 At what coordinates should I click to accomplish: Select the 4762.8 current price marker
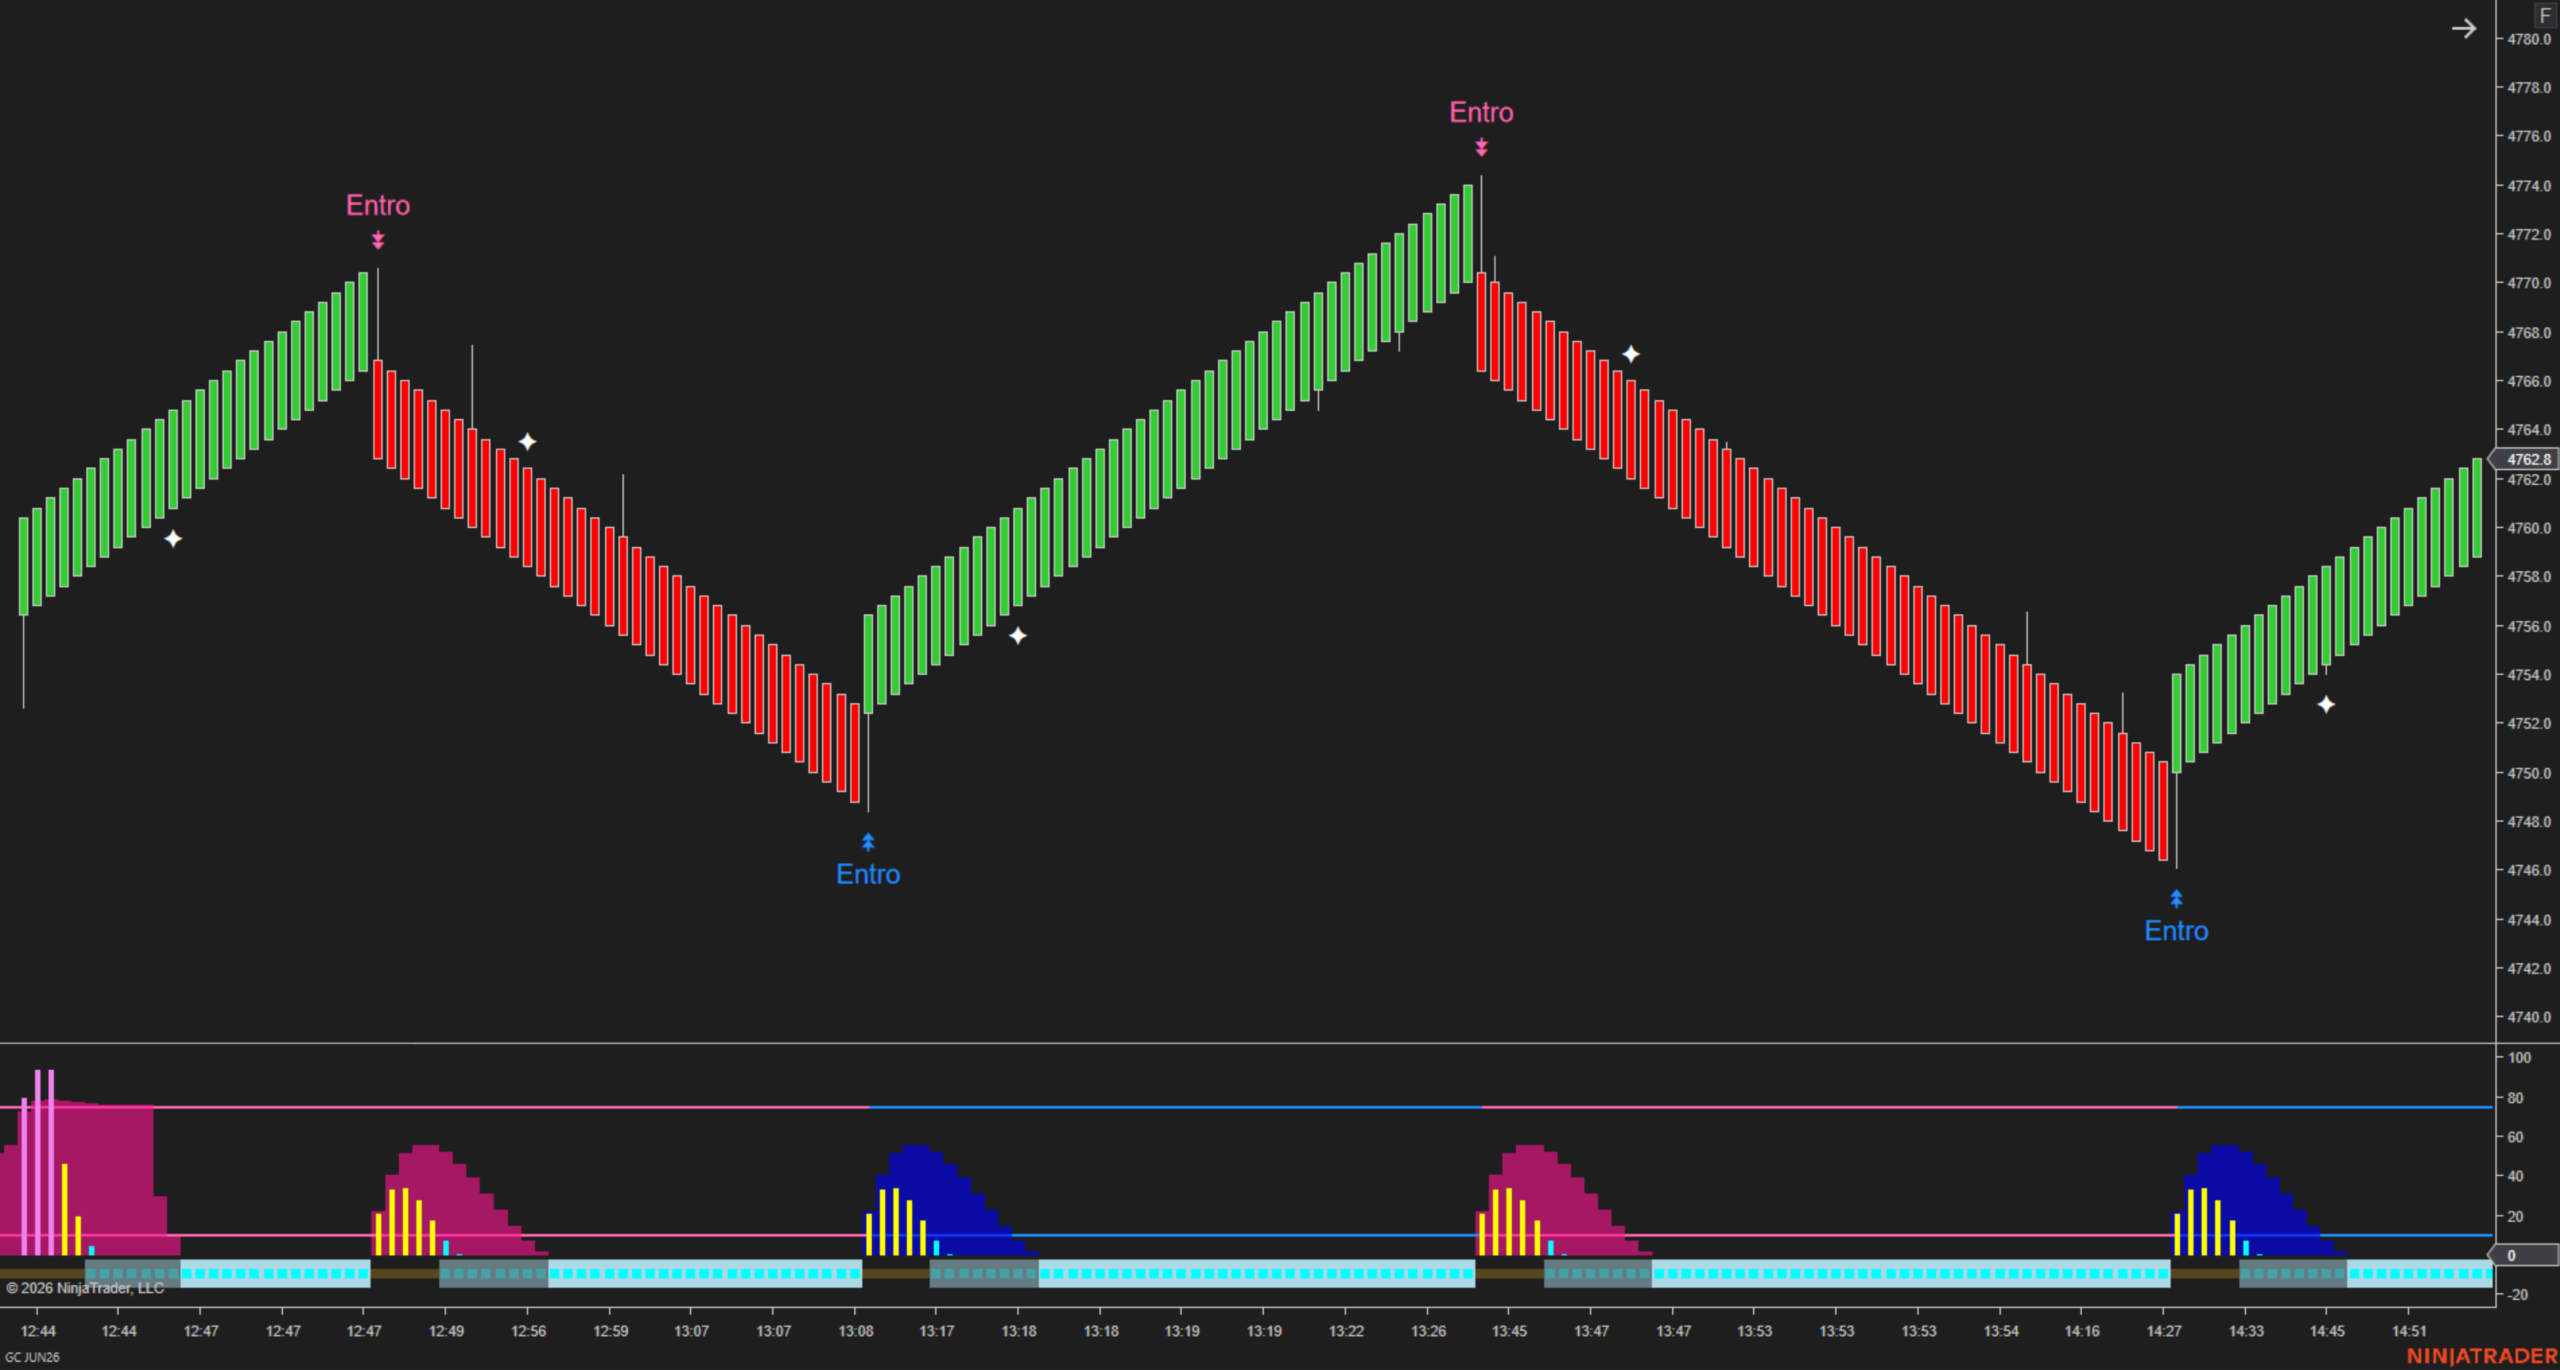click(2527, 459)
